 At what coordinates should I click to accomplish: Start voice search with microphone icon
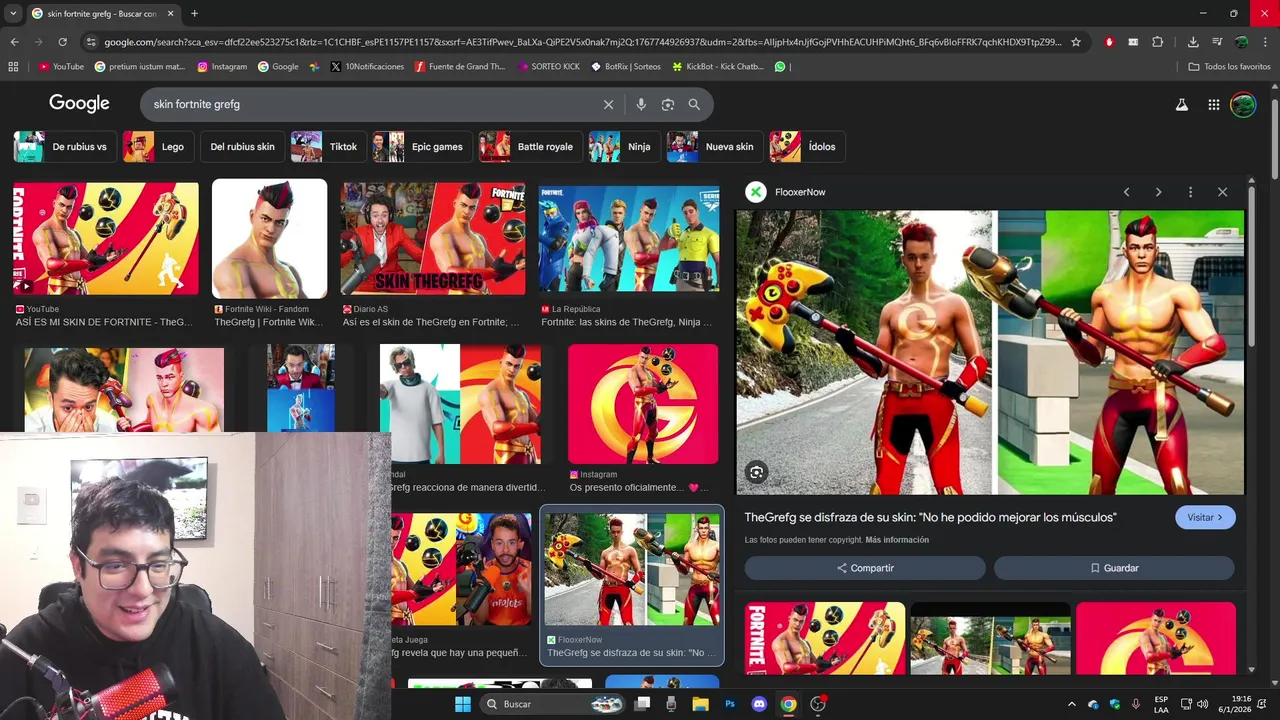tap(641, 104)
